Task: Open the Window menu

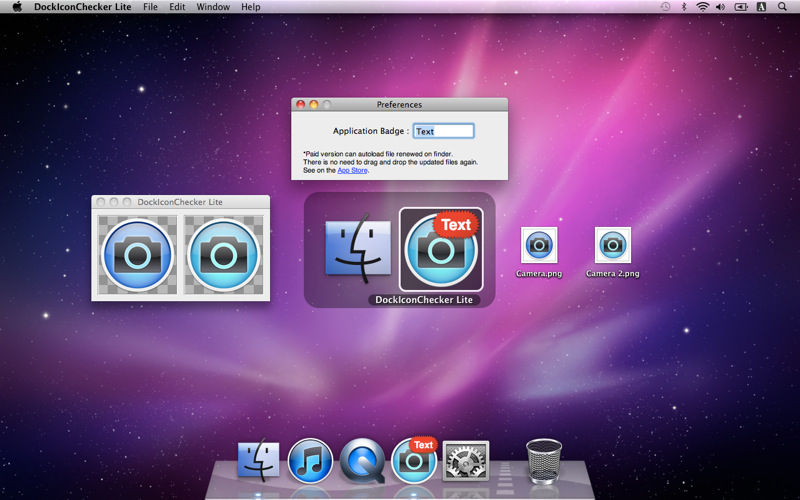Action: coord(213,7)
